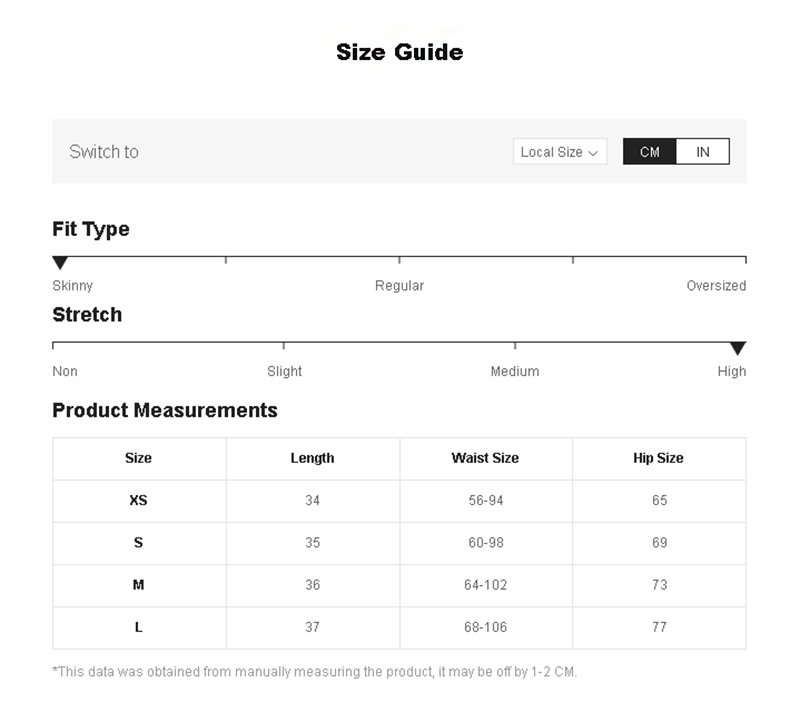The height and width of the screenshot is (722, 800).
Task: Click the Medium stretch label
Action: [515, 372]
